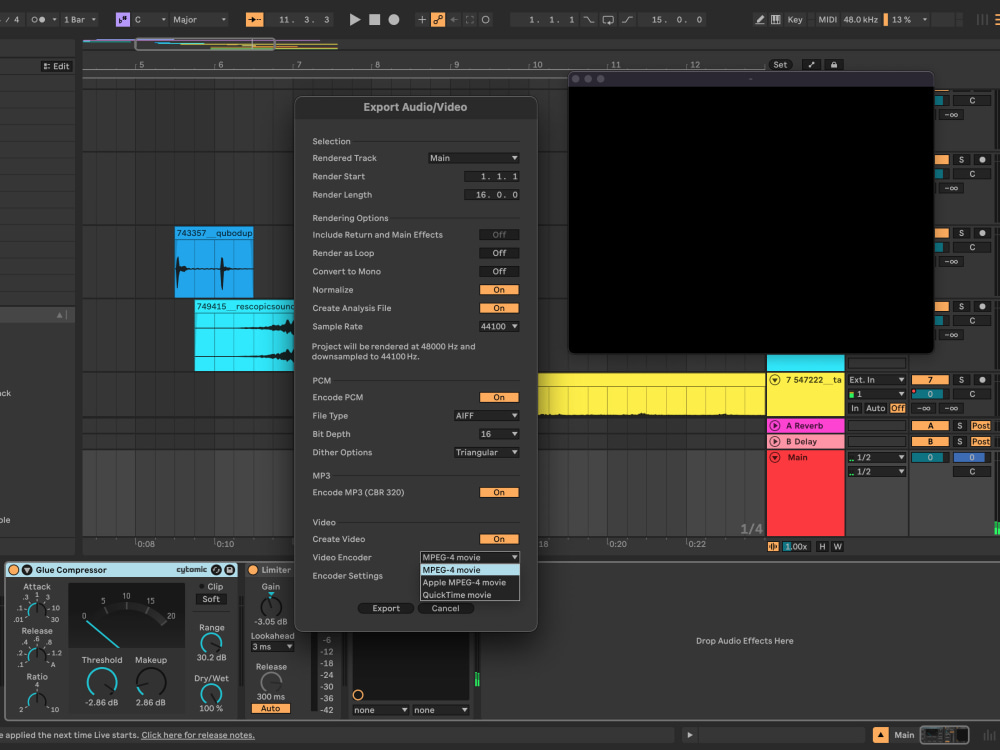Toggle Glue Compressor device activator
The width and height of the screenshot is (1000, 750).
[13, 570]
